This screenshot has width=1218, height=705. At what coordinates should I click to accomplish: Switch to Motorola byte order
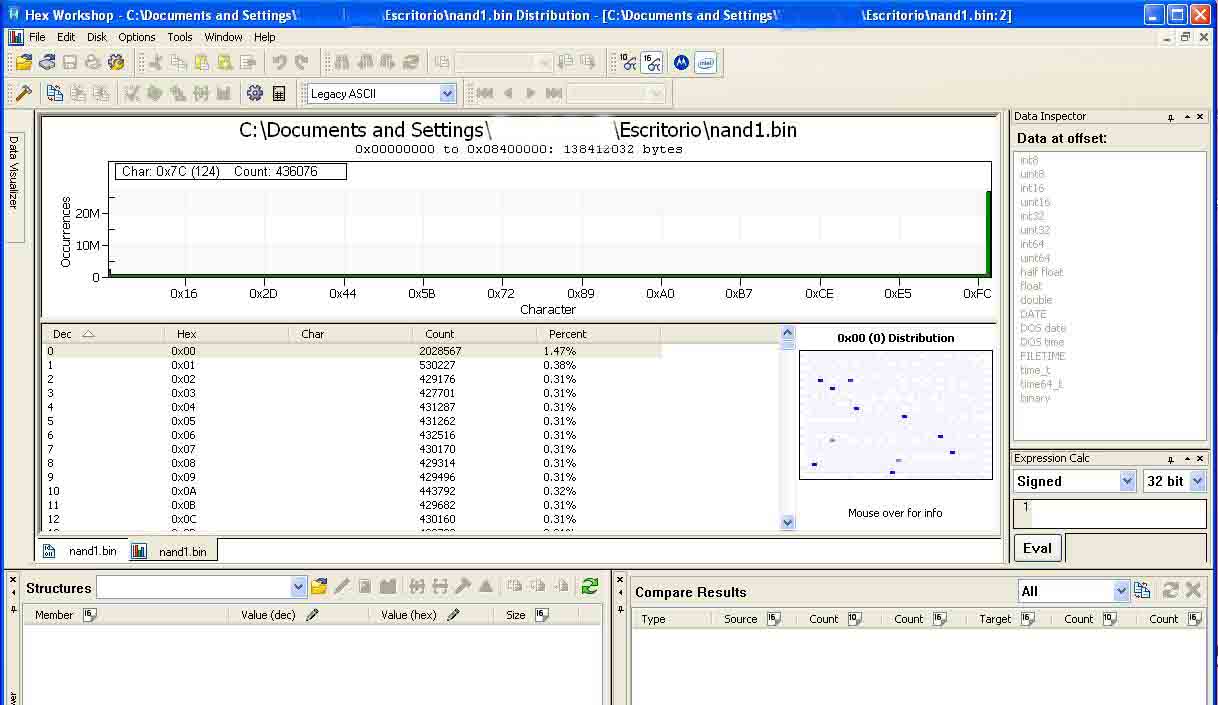681,62
